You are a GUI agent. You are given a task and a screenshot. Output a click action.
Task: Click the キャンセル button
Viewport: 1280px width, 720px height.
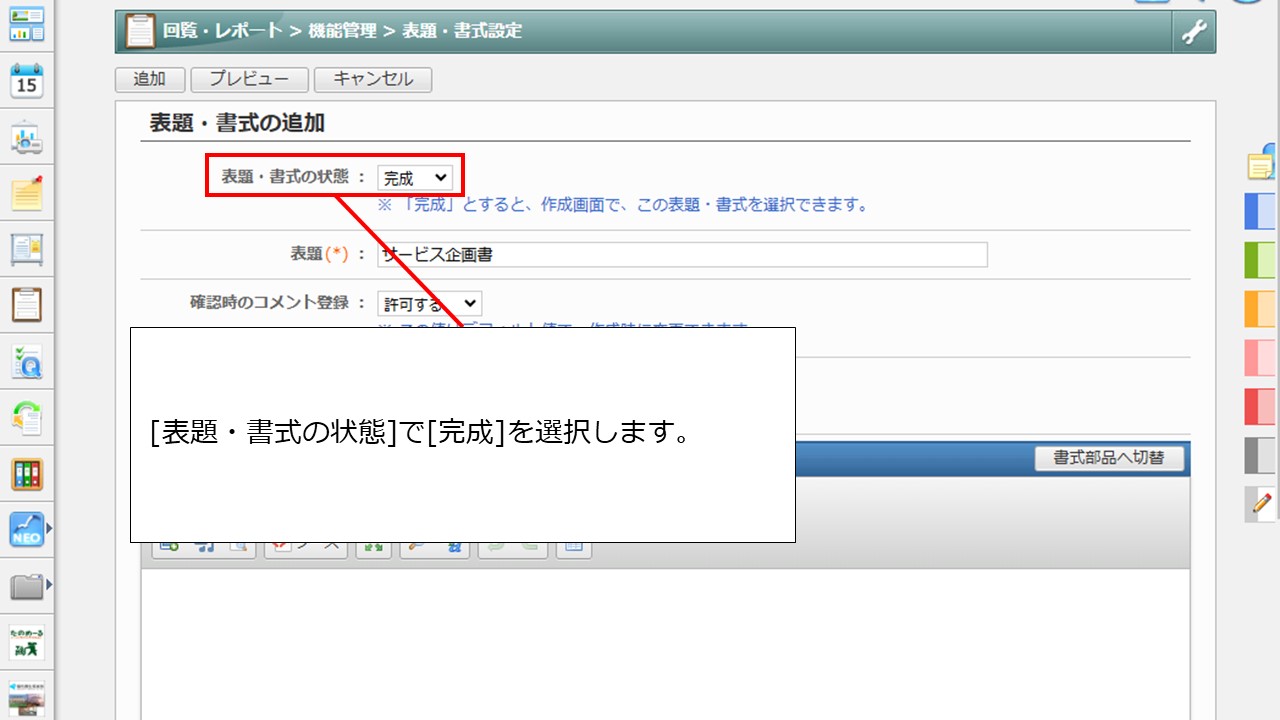pos(373,79)
